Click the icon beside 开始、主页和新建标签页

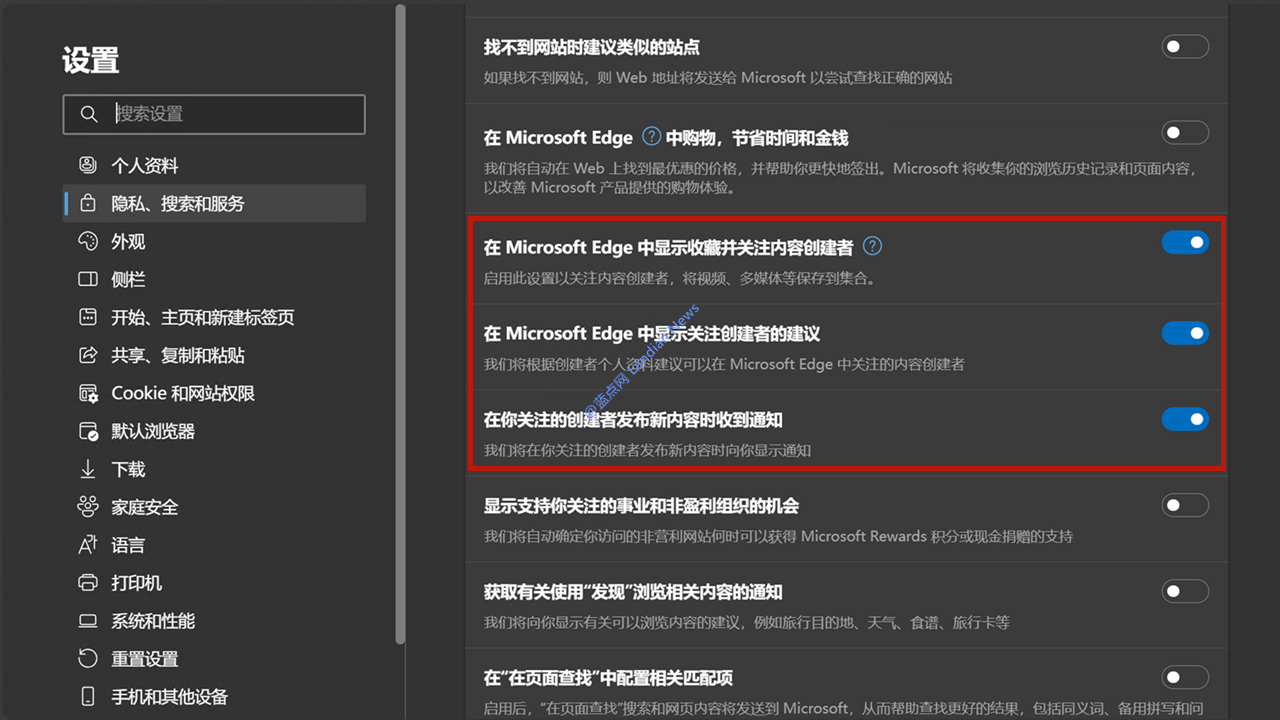click(x=88, y=317)
